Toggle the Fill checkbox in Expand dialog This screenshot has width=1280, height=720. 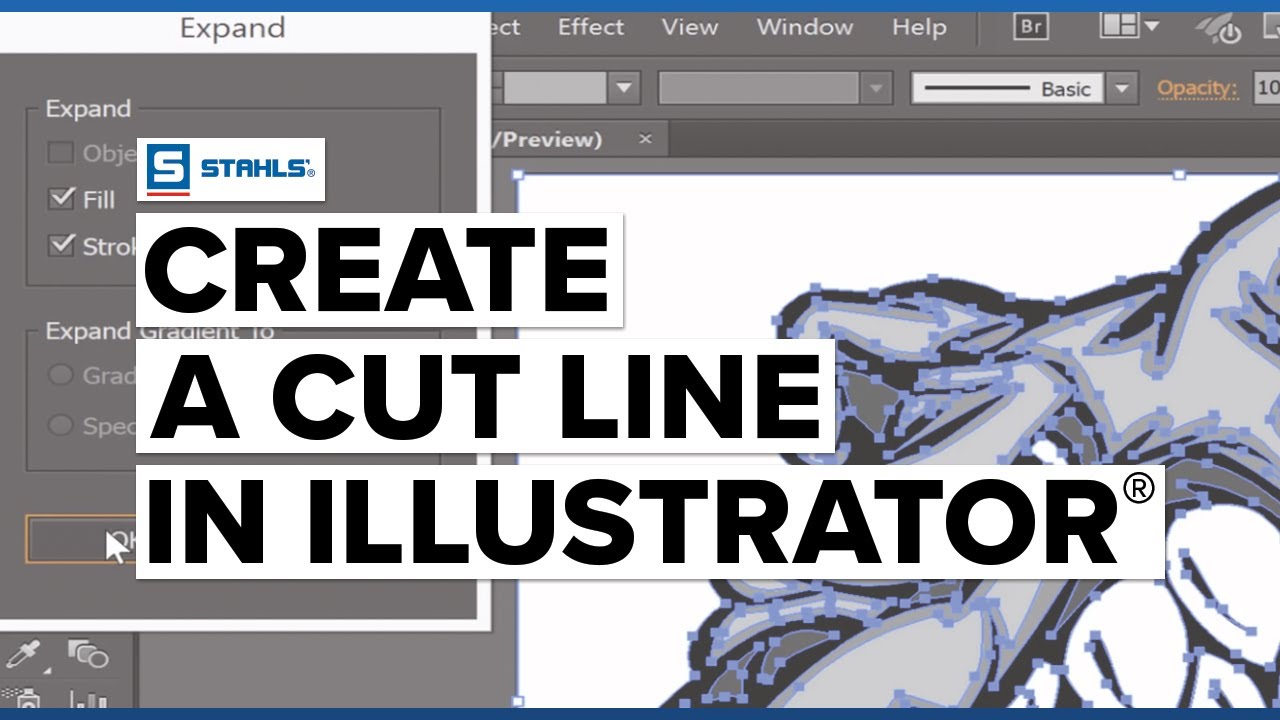pos(61,198)
